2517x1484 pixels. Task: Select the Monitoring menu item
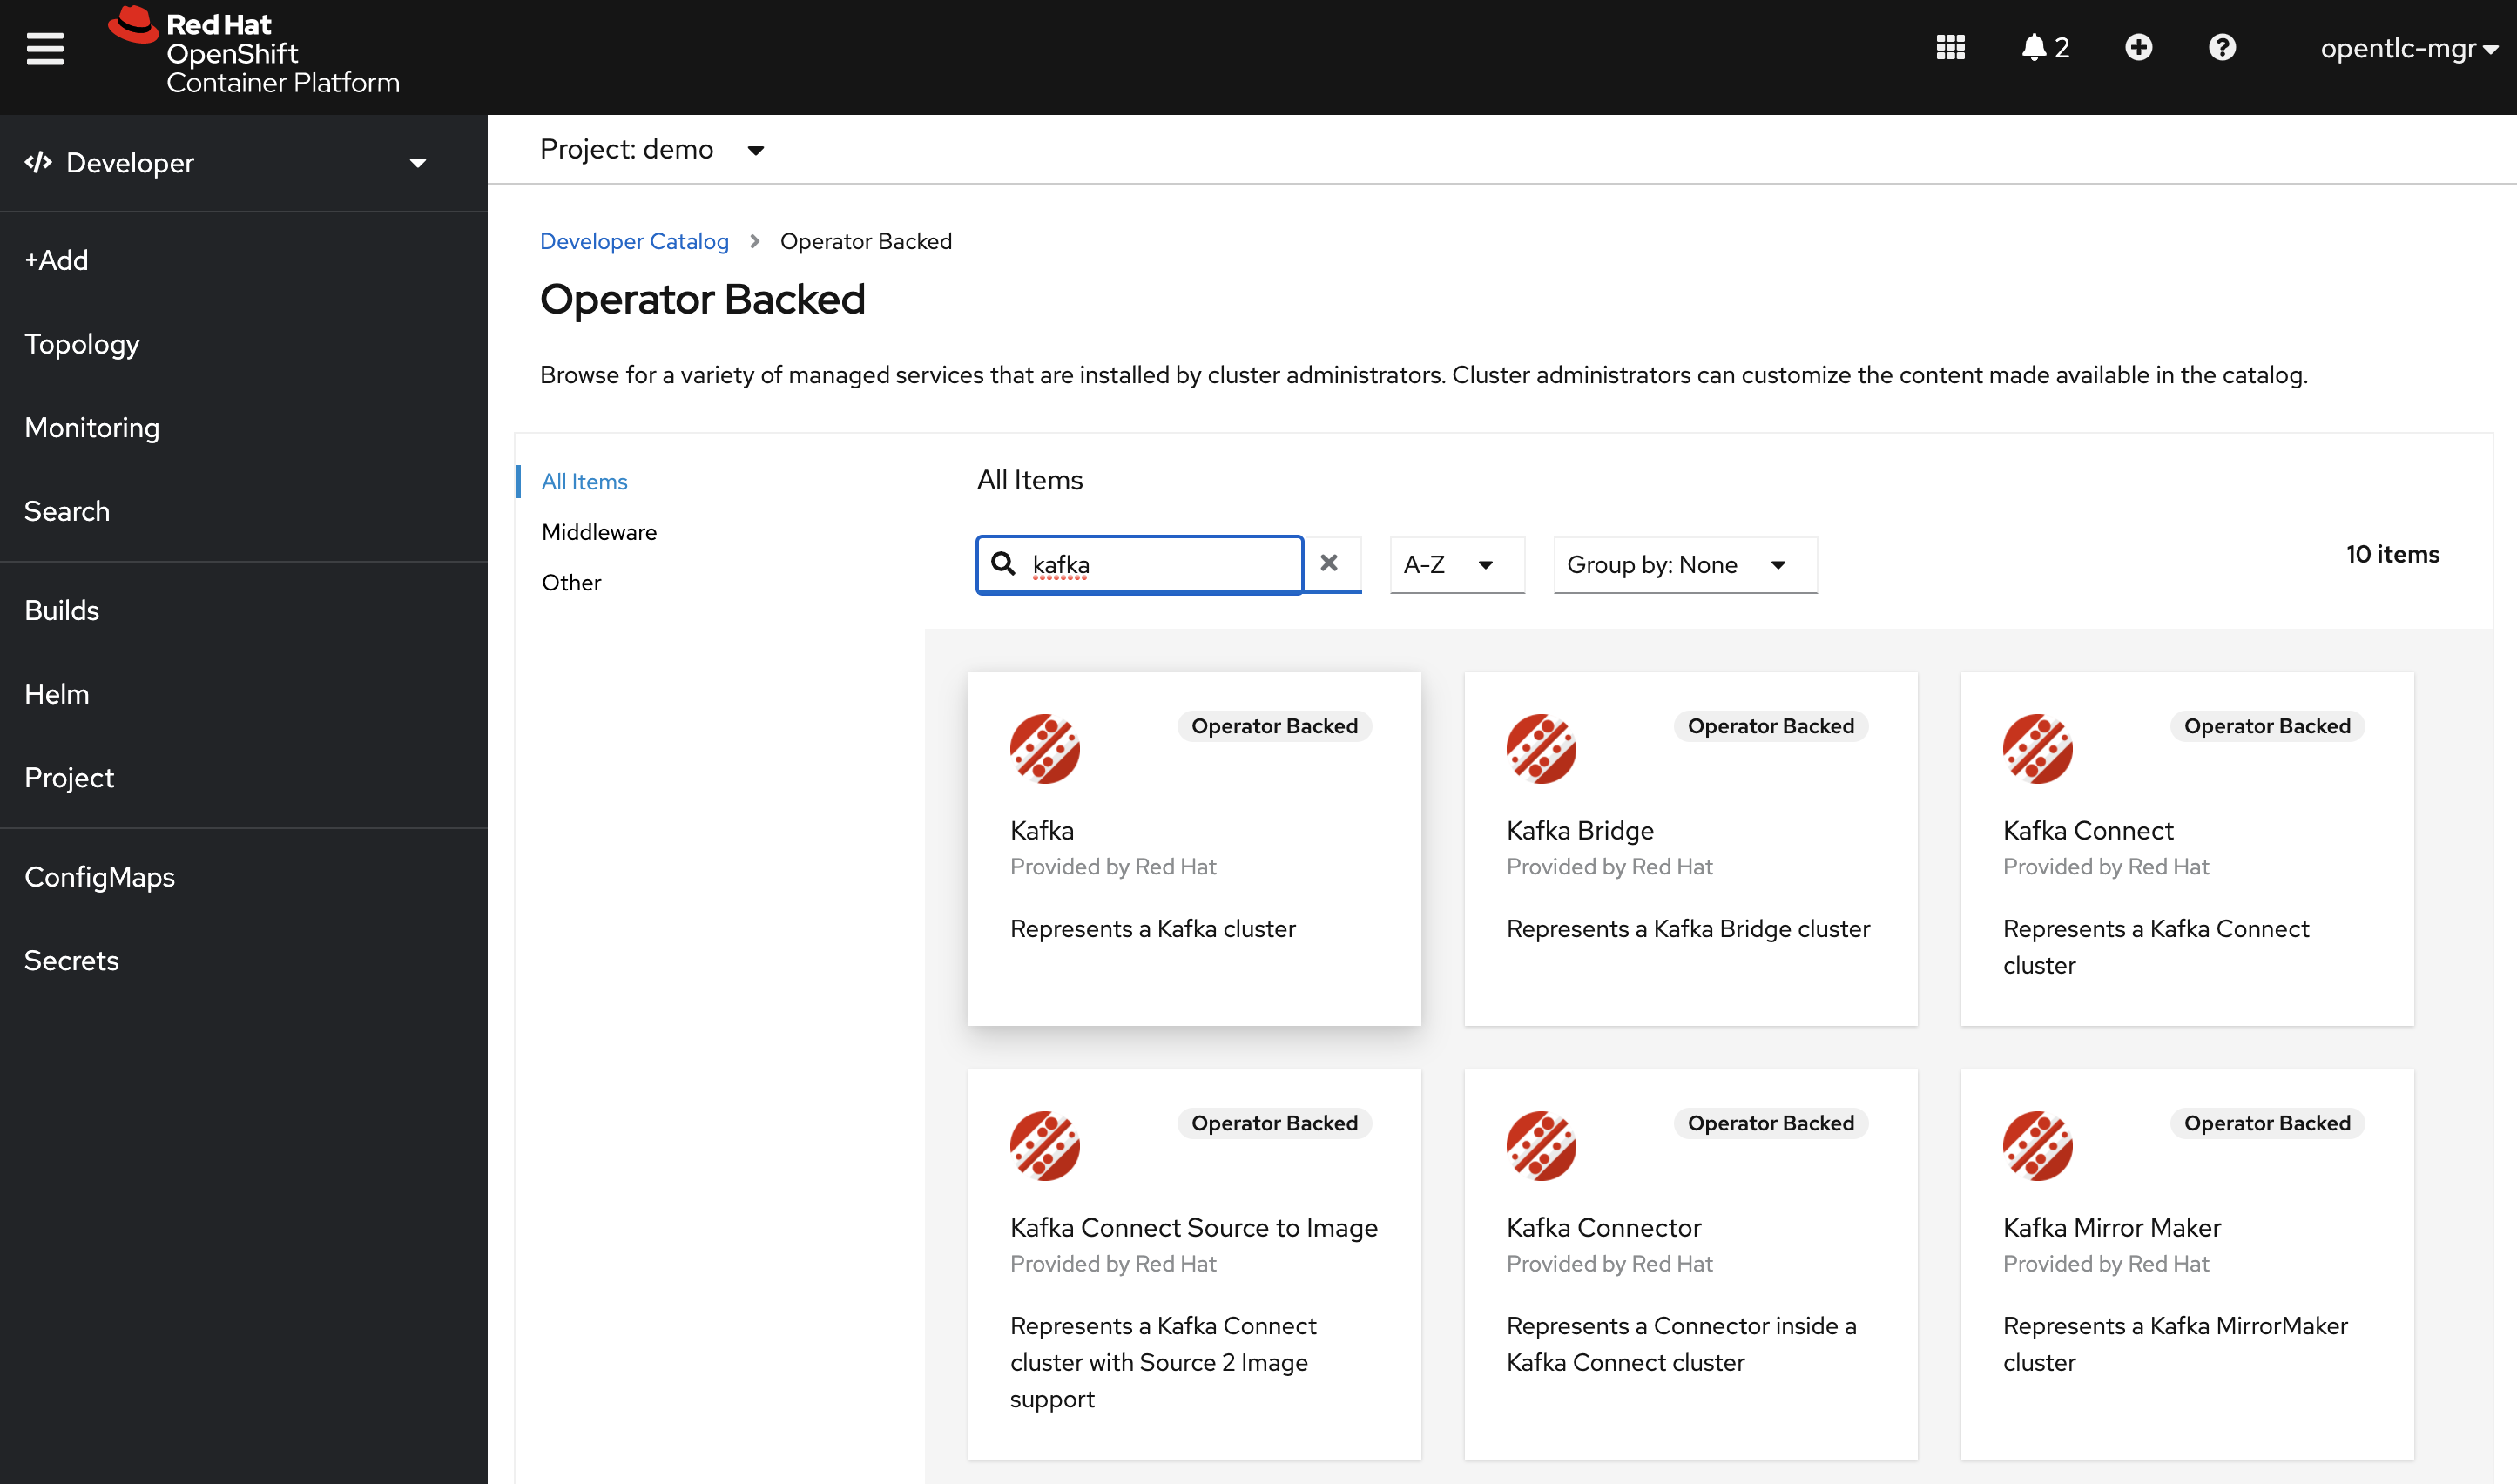pyautogui.click(x=91, y=428)
